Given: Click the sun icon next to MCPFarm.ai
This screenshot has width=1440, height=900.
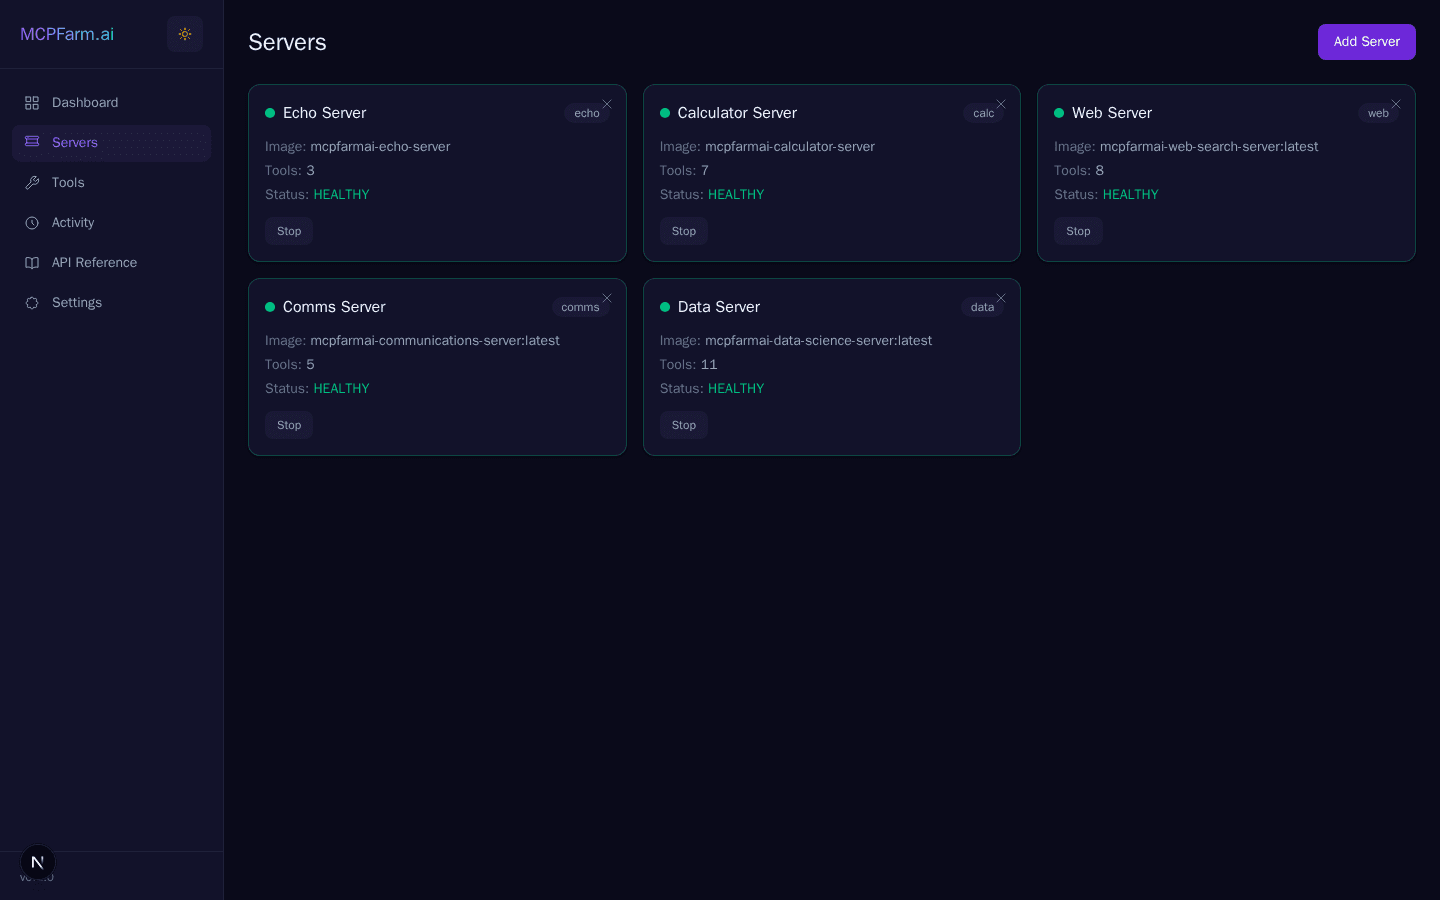Looking at the screenshot, I should click(185, 34).
